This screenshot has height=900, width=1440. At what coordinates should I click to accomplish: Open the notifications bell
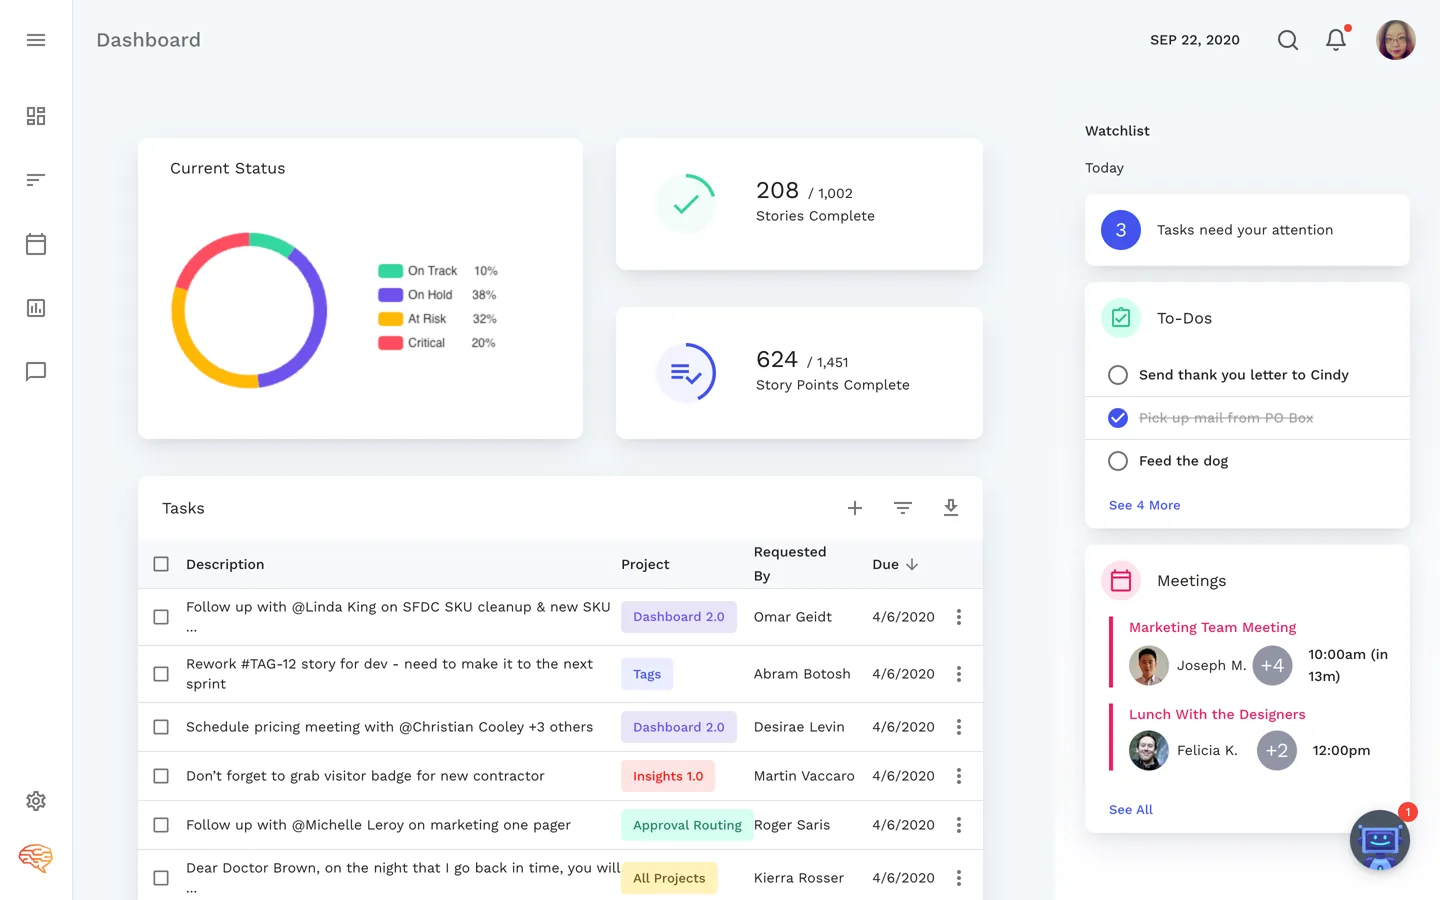[x=1336, y=40]
